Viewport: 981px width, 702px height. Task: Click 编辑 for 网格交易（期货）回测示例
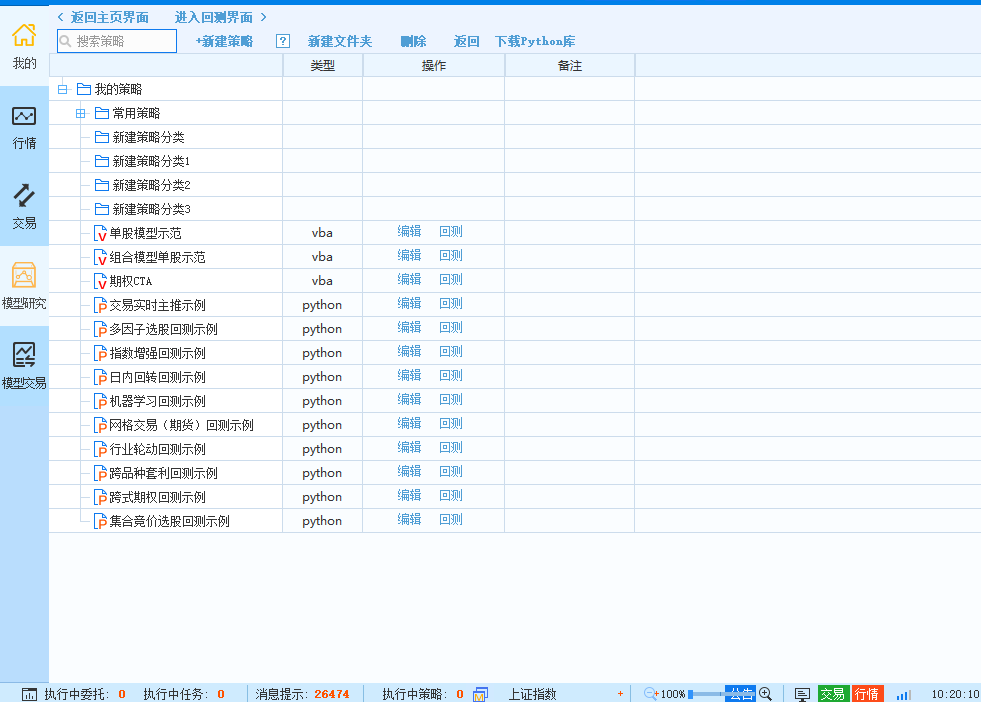tap(409, 424)
